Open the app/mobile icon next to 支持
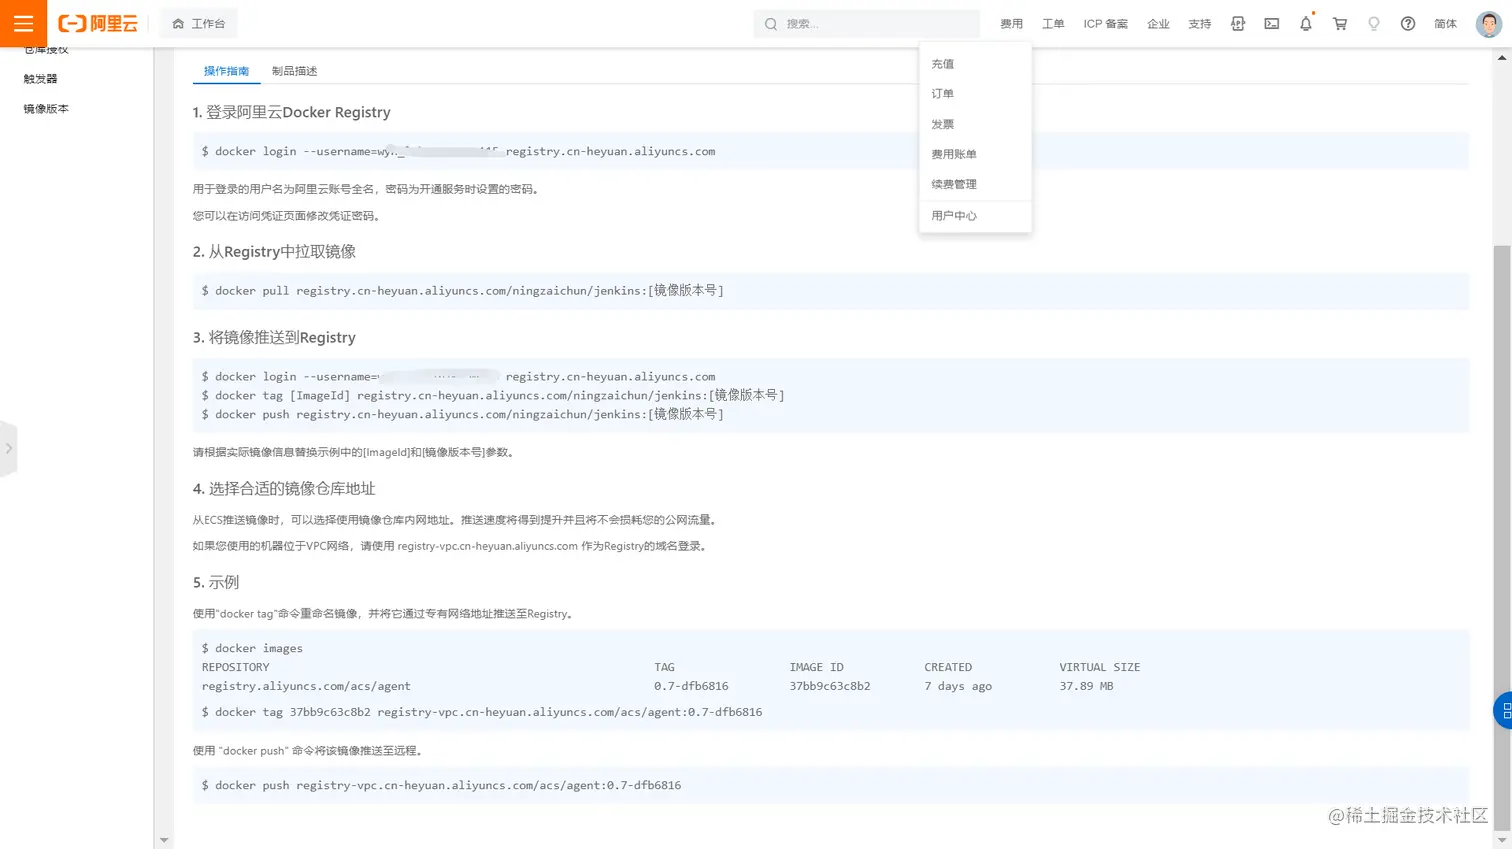 point(1238,24)
